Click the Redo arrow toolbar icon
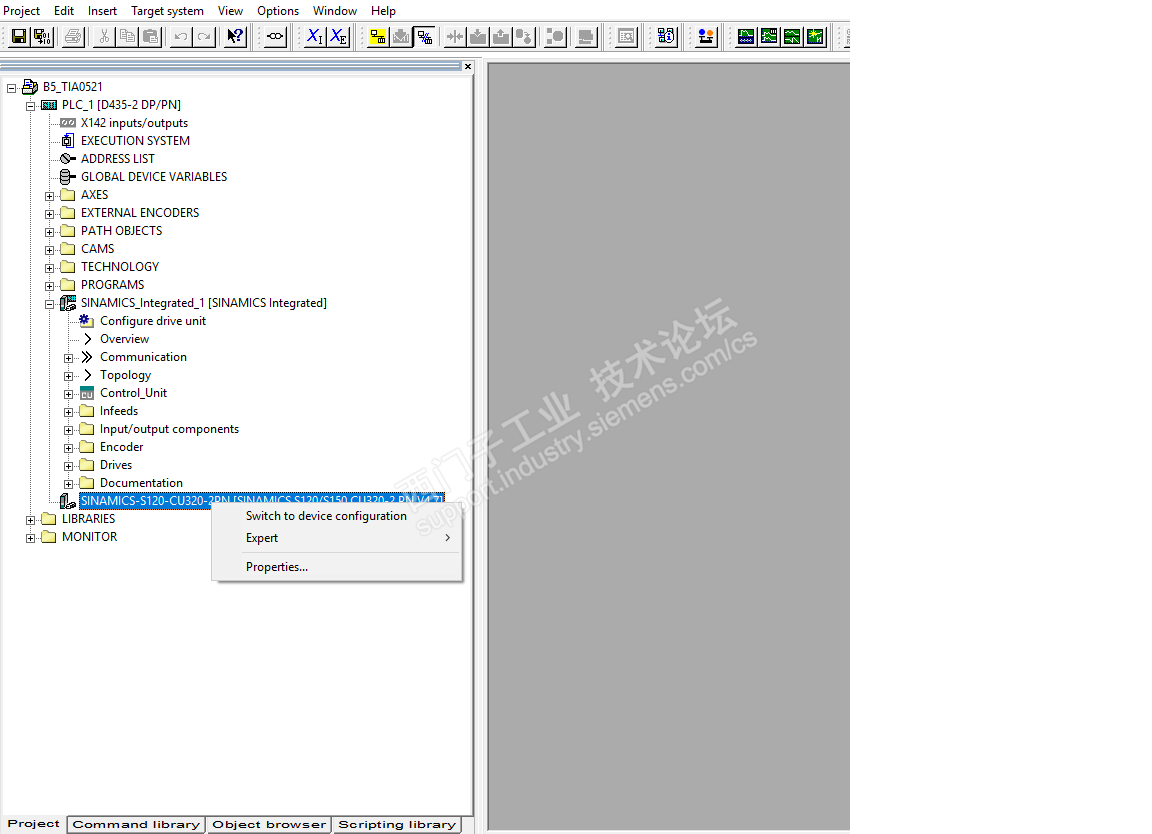This screenshot has height=834, width=1152. pyautogui.click(x=204, y=36)
